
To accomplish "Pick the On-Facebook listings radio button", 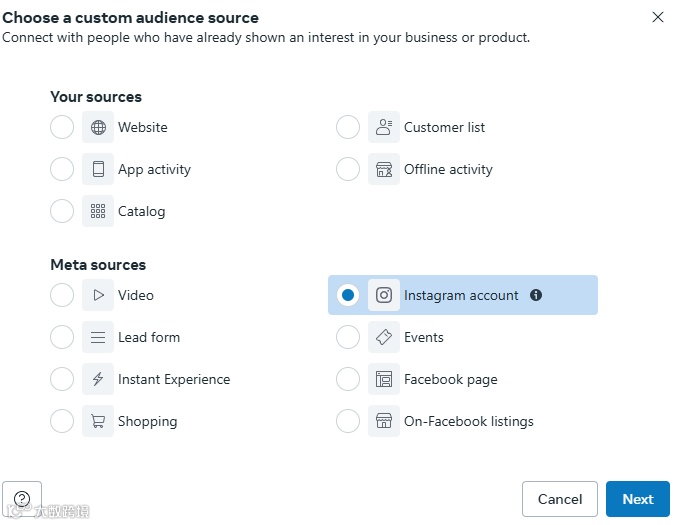I will 348,422.
